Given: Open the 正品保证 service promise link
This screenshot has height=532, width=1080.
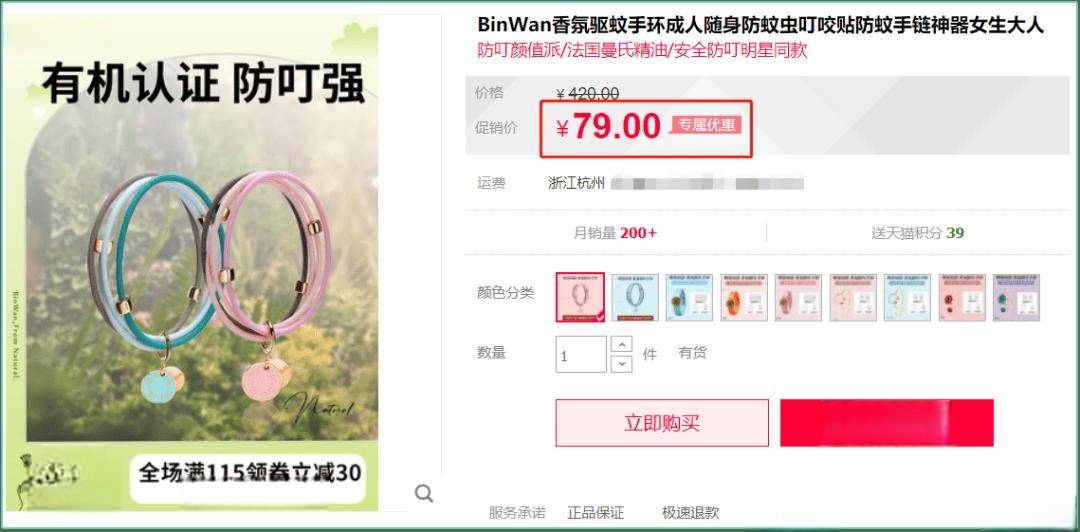Looking at the screenshot, I should [x=595, y=513].
